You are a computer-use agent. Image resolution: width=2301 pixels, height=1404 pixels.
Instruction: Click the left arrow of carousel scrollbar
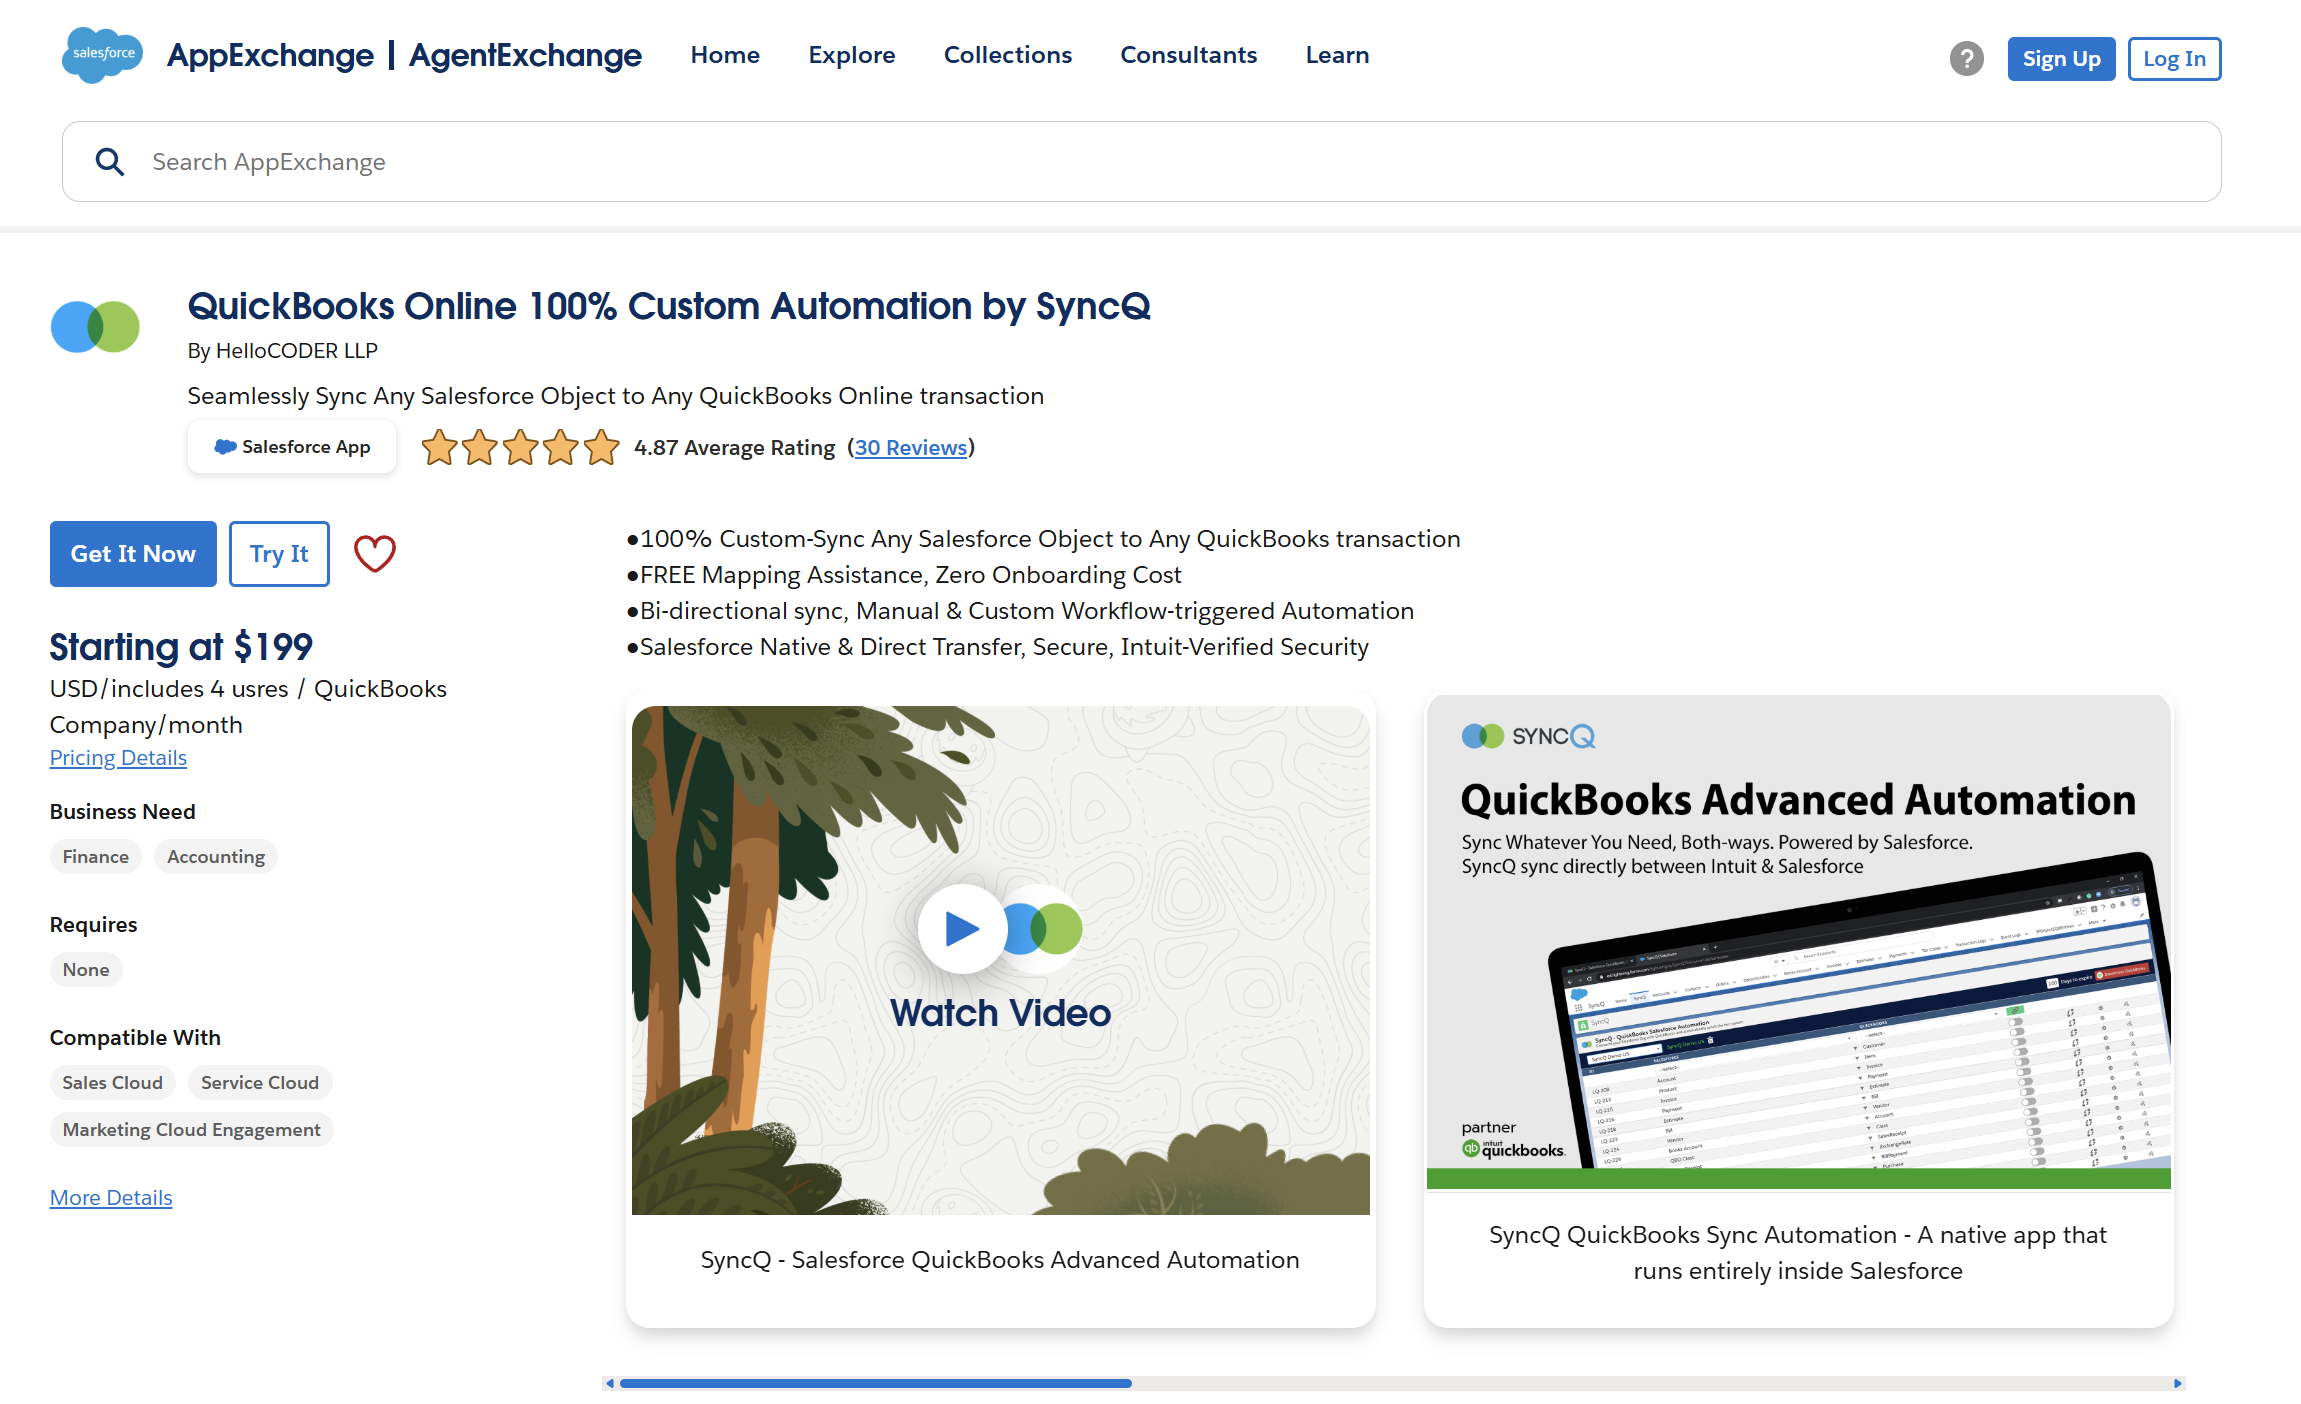pyautogui.click(x=610, y=1384)
